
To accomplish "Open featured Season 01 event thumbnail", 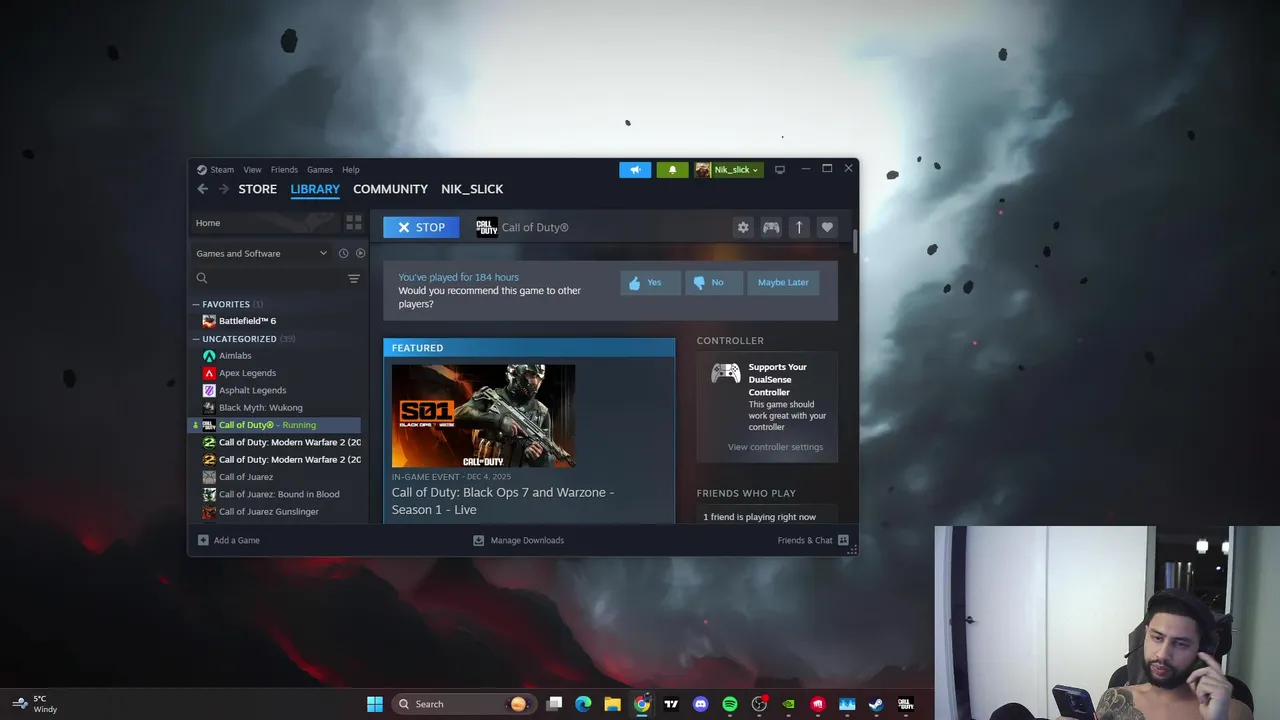I will click(483, 415).
